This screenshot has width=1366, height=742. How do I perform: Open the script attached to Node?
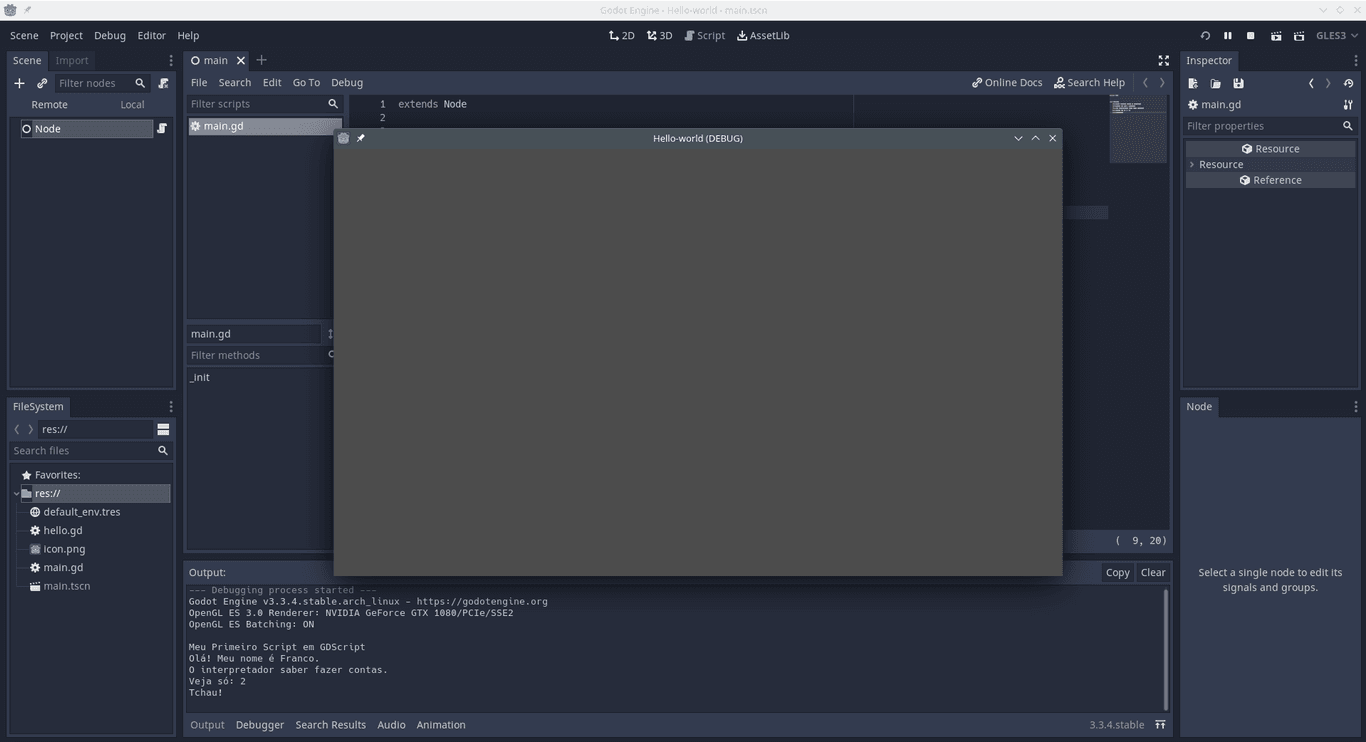(161, 128)
